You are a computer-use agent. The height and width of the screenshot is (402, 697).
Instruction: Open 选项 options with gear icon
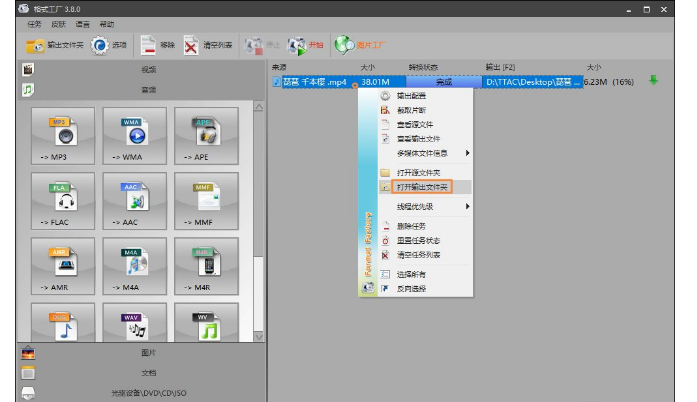pyautogui.click(x=108, y=45)
